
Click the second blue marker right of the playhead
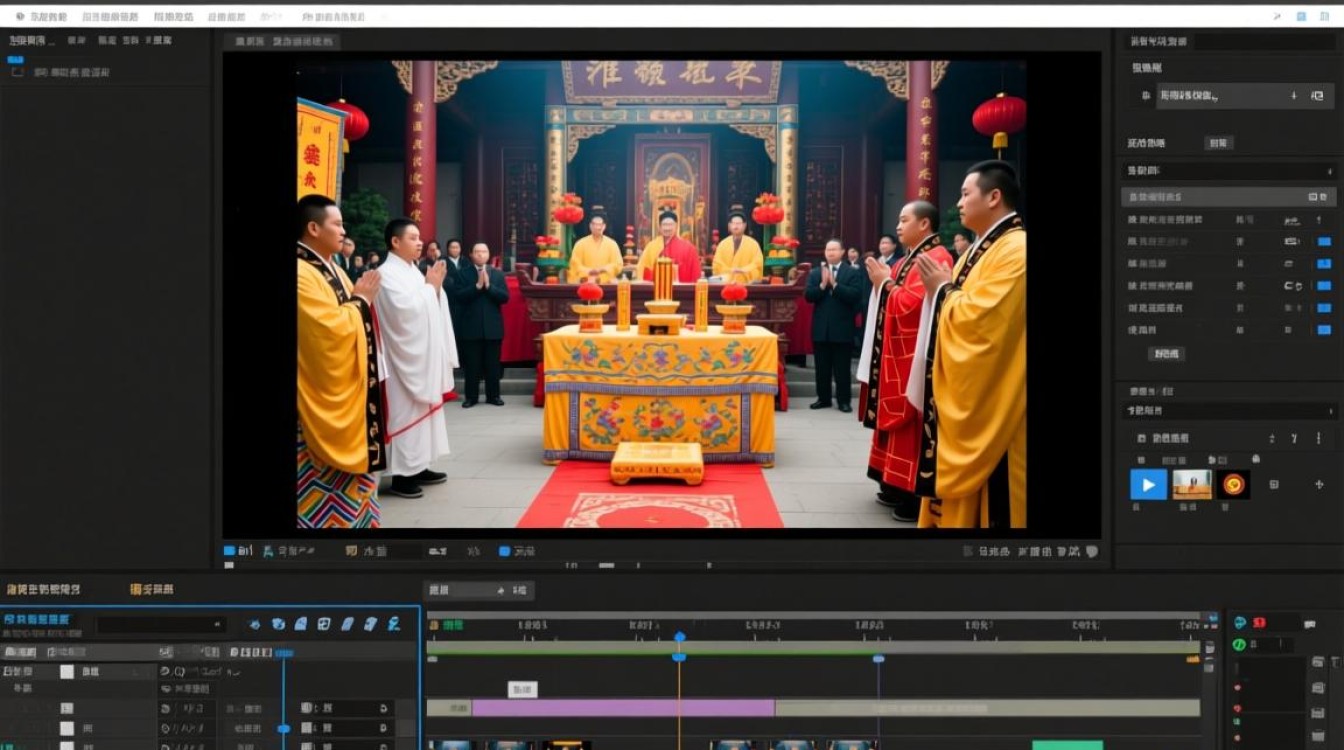pos(878,659)
